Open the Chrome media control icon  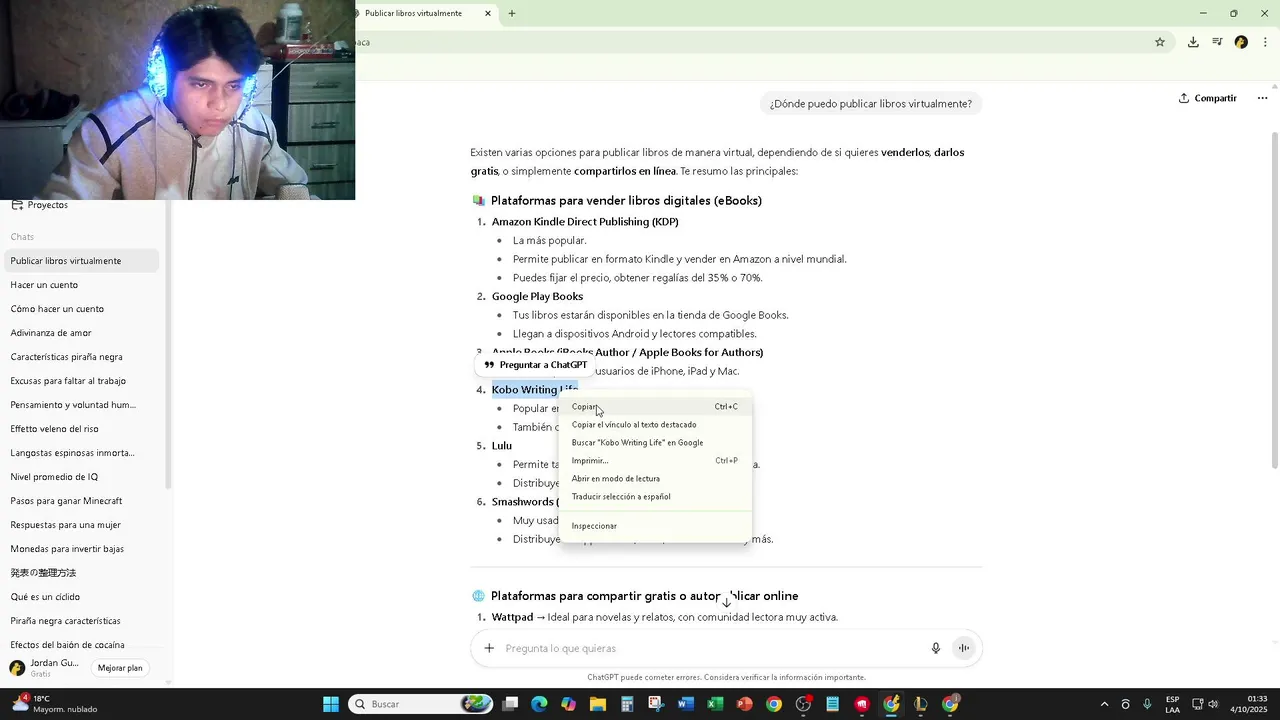(x=1217, y=42)
